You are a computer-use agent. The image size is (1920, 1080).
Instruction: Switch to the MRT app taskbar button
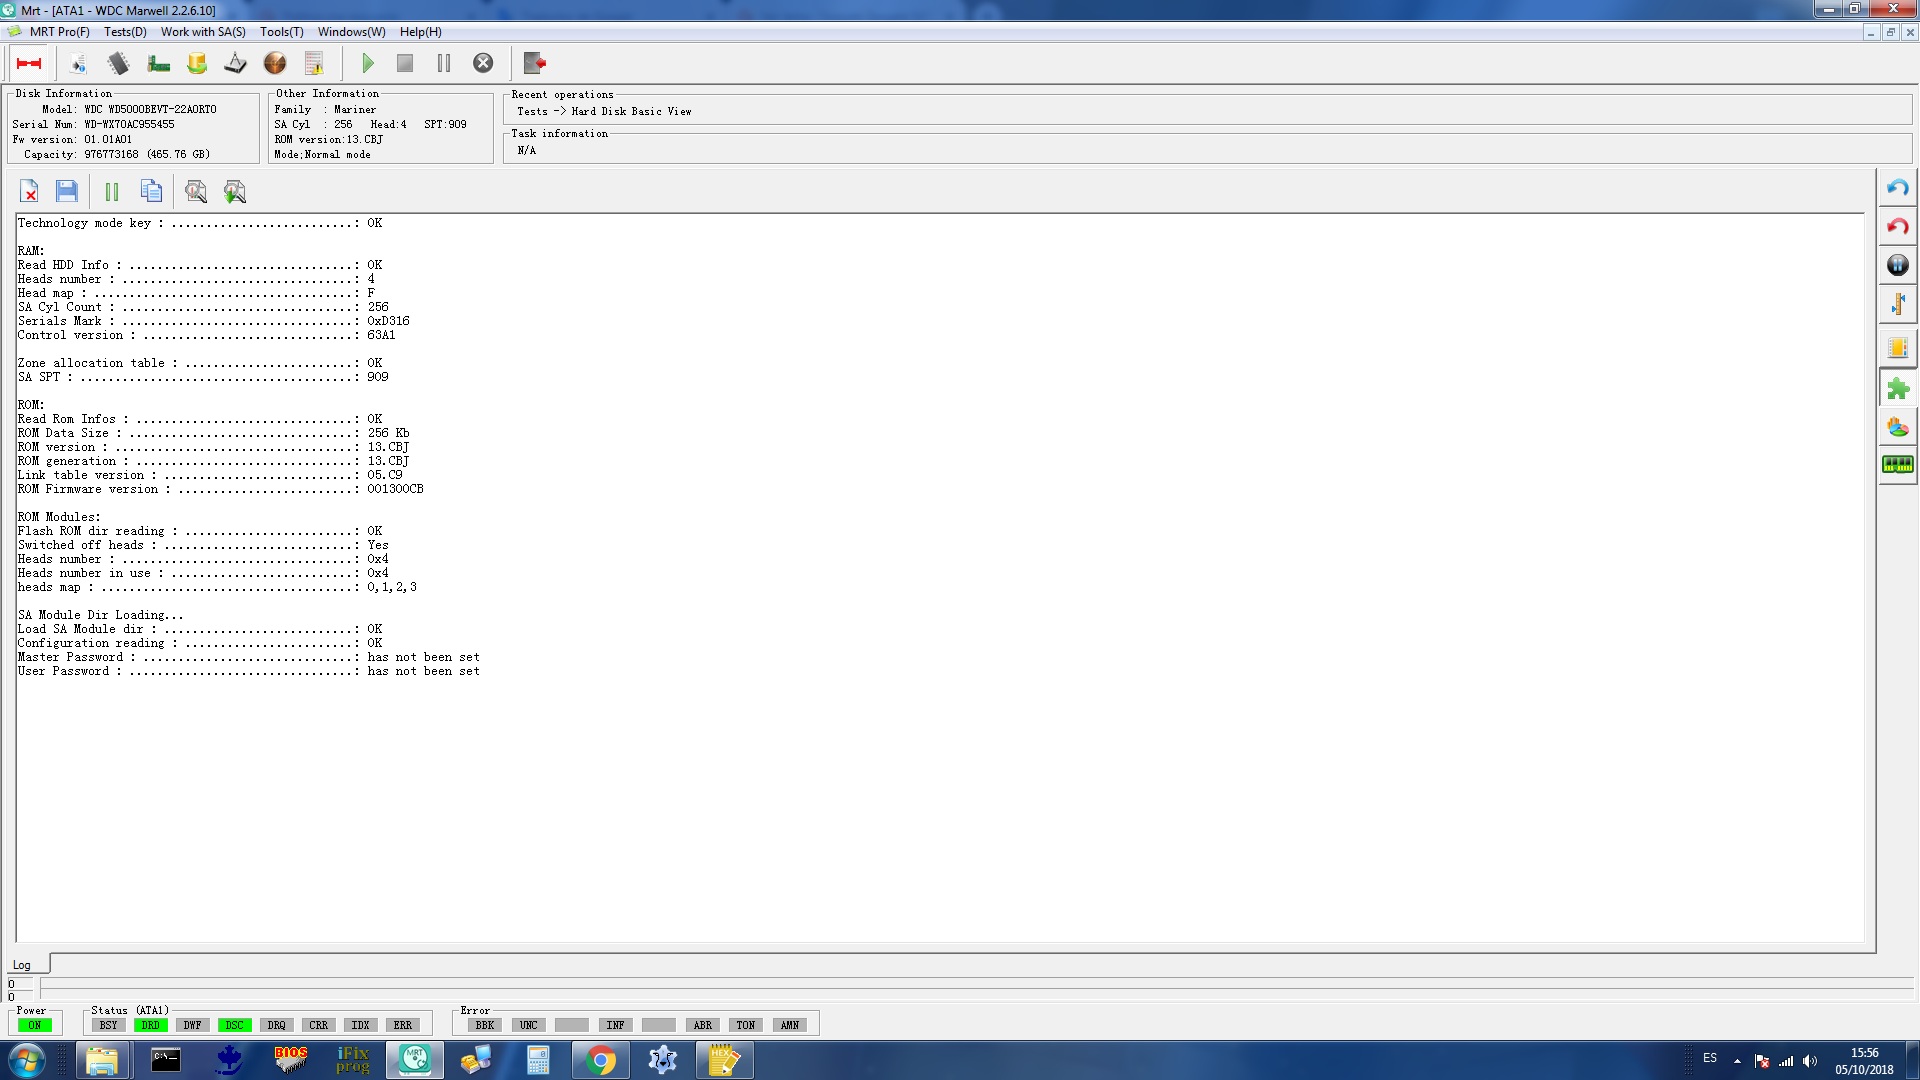click(415, 1060)
